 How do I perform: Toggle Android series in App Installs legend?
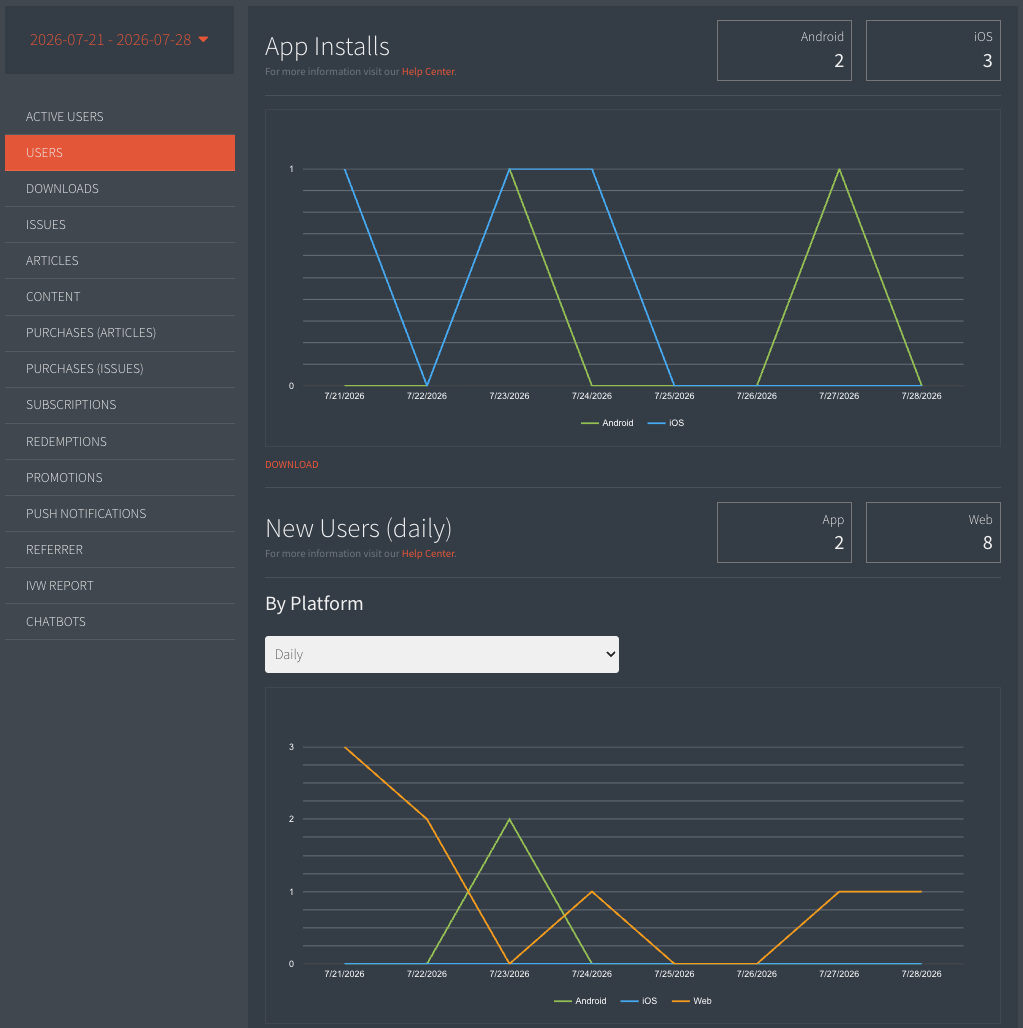tap(607, 423)
